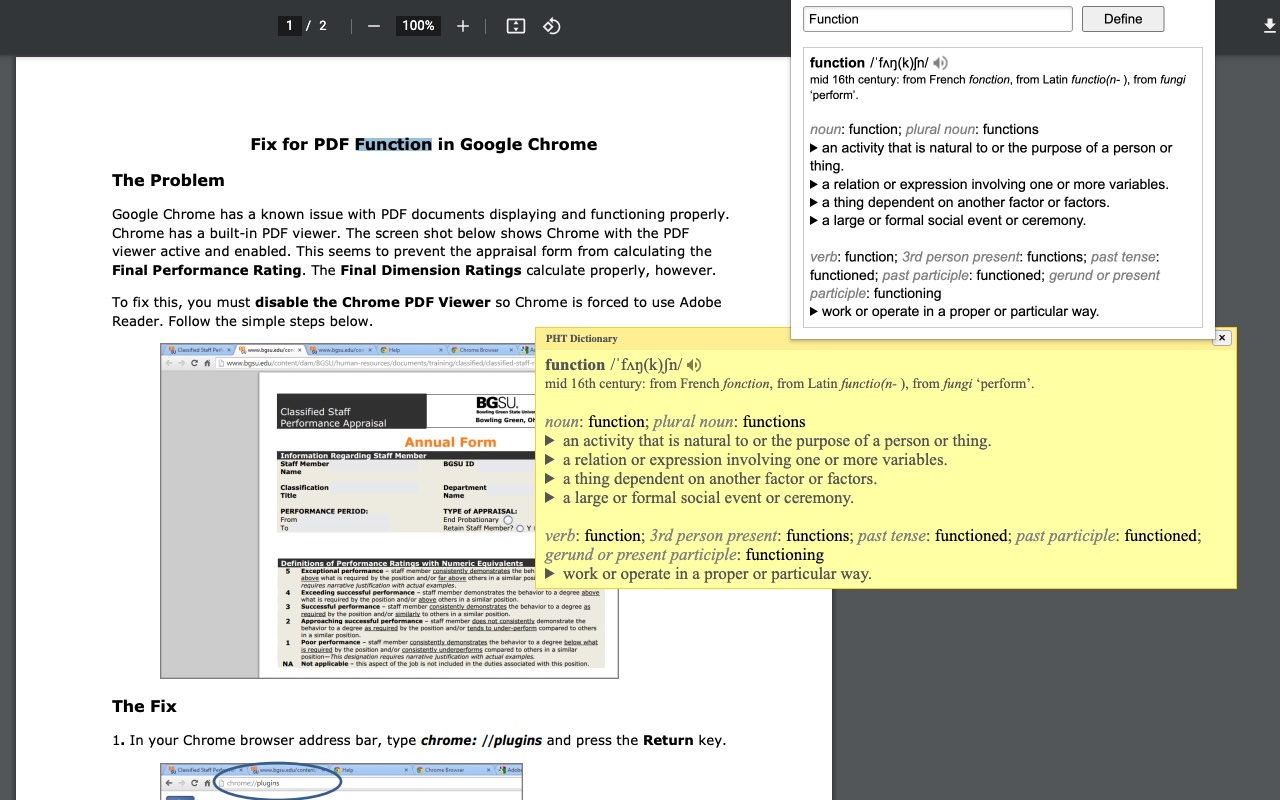
Task: Click the chrome://plugins address bar screenshot
Action: 341,782
